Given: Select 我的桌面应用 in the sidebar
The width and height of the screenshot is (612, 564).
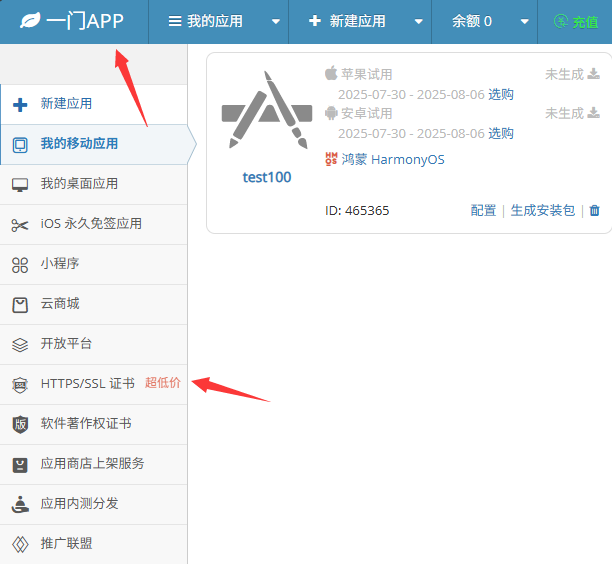Looking at the screenshot, I should [94, 184].
